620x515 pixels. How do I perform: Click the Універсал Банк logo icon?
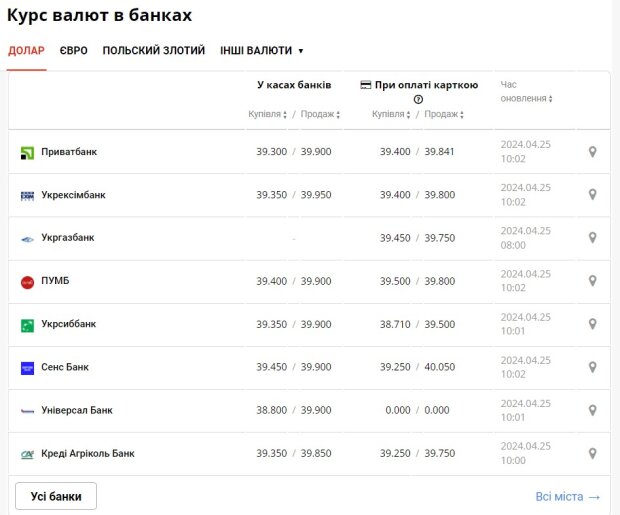click(27, 411)
